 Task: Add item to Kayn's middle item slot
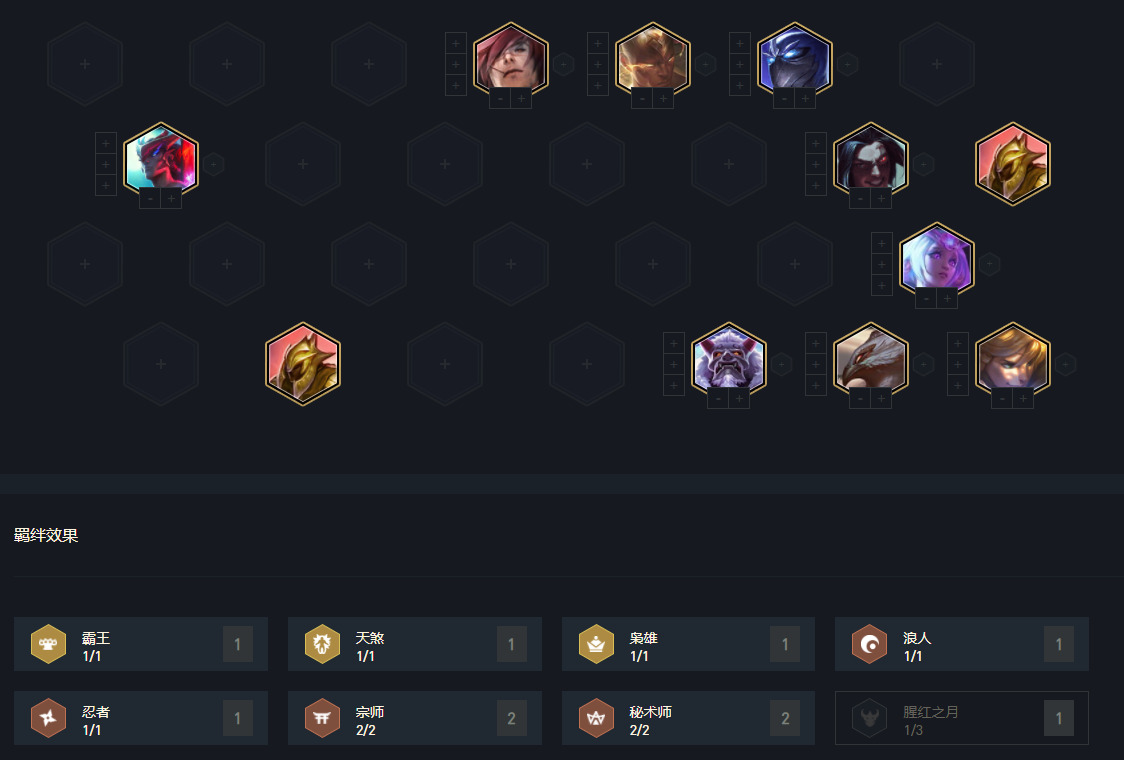point(816,164)
